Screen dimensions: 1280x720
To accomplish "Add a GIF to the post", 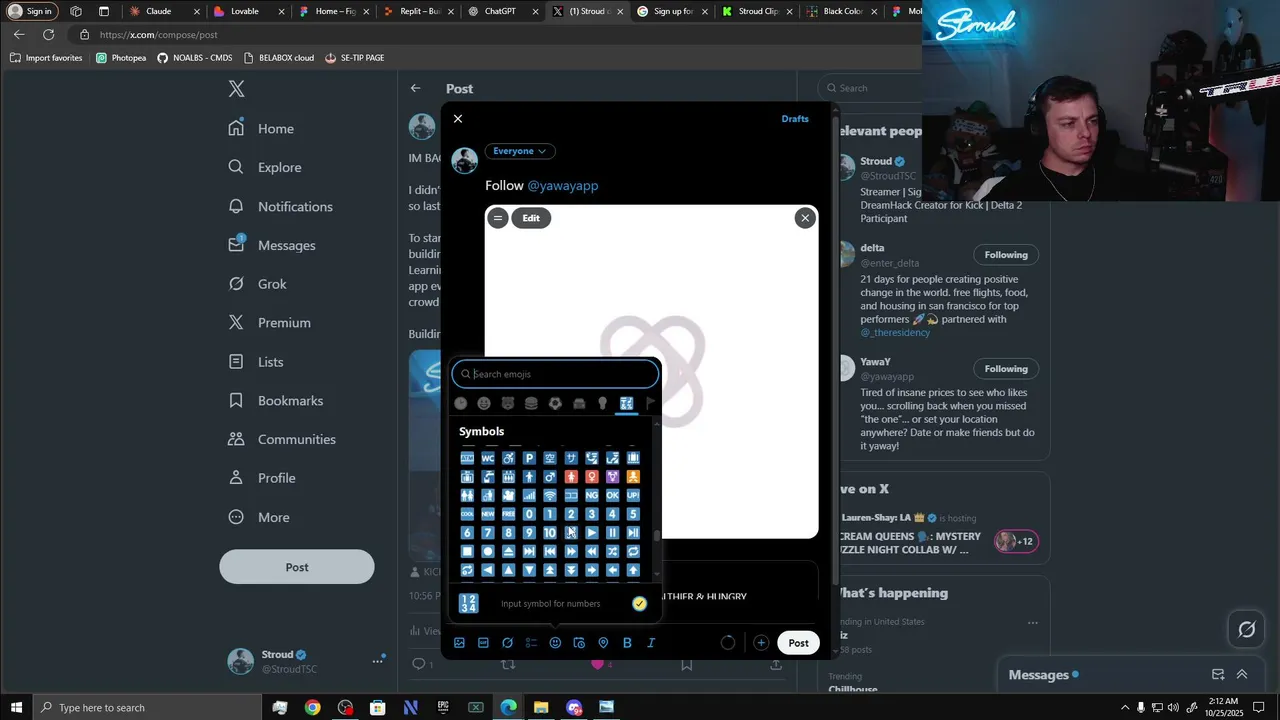I will coord(483,643).
